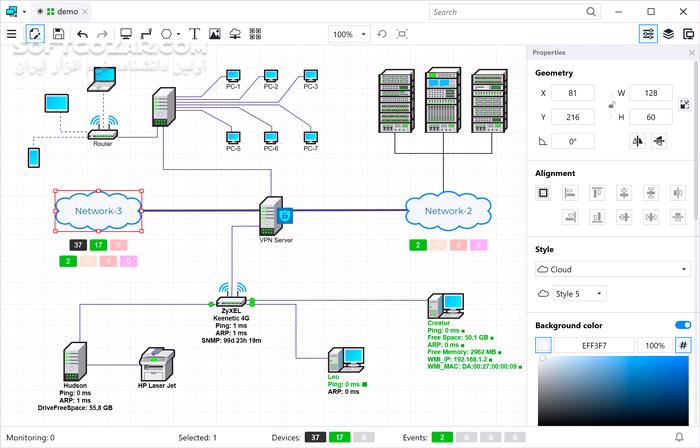This screenshot has width=700, height=448.
Task: Open the Style 5 dropdown
Action: tap(579, 294)
